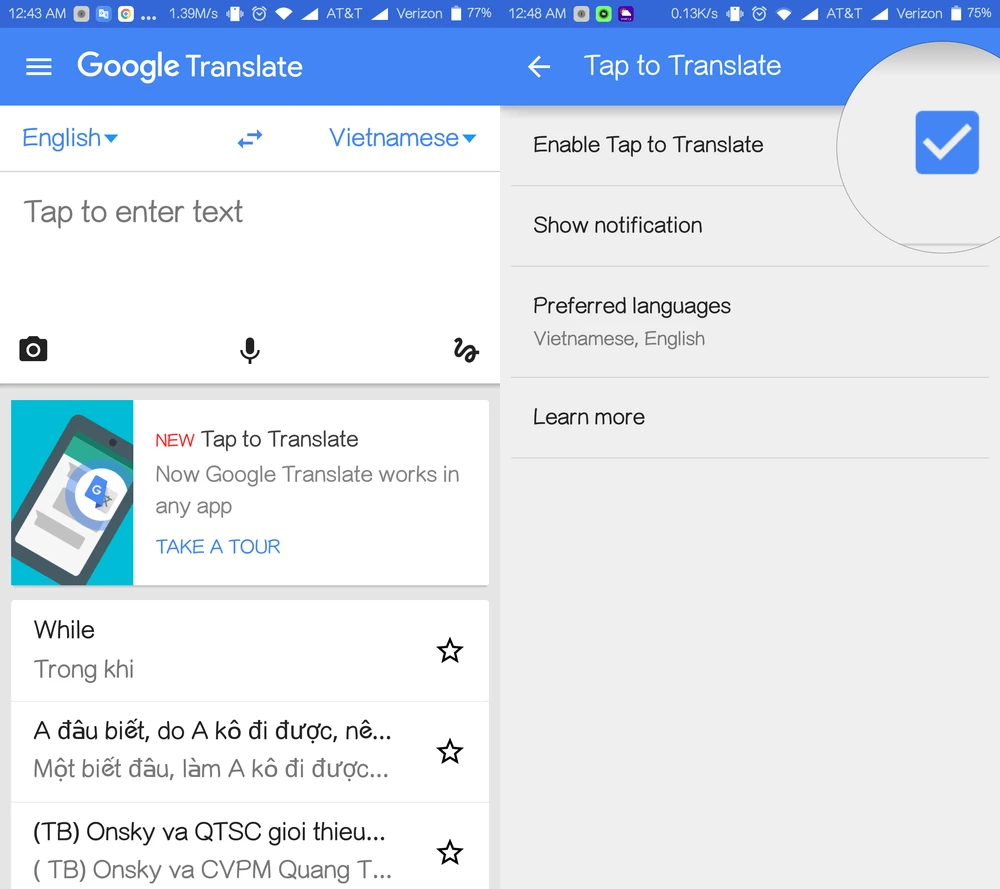Star the '(TB) Onsky va QTSC' translation
The height and width of the screenshot is (889, 1000).
(x=450, y=852)
